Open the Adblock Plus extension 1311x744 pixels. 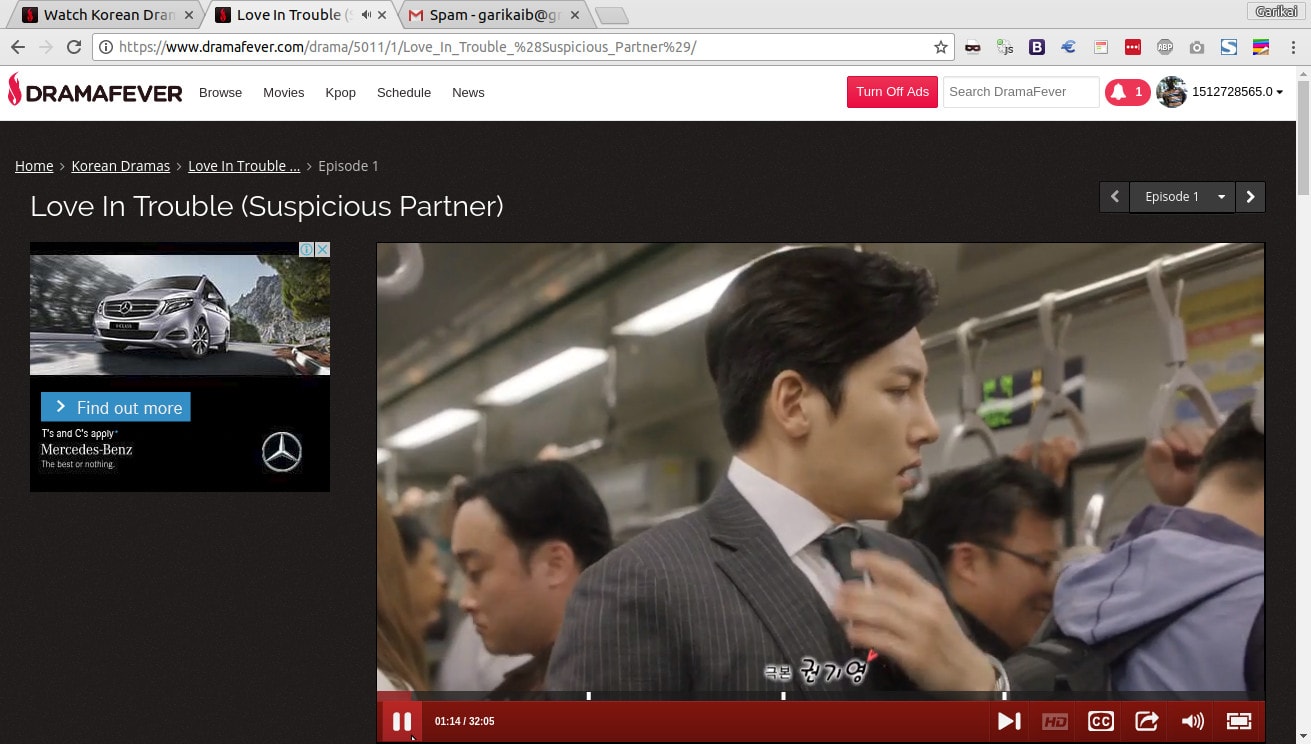pos(1164,47)
